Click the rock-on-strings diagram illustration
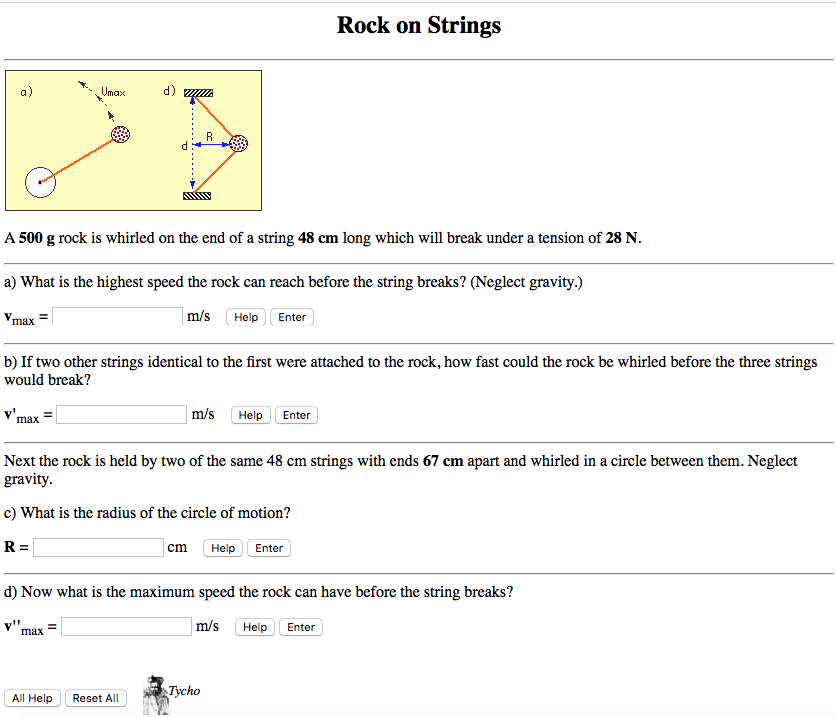This screenshot has width=836, height=718. click(133, 140)
